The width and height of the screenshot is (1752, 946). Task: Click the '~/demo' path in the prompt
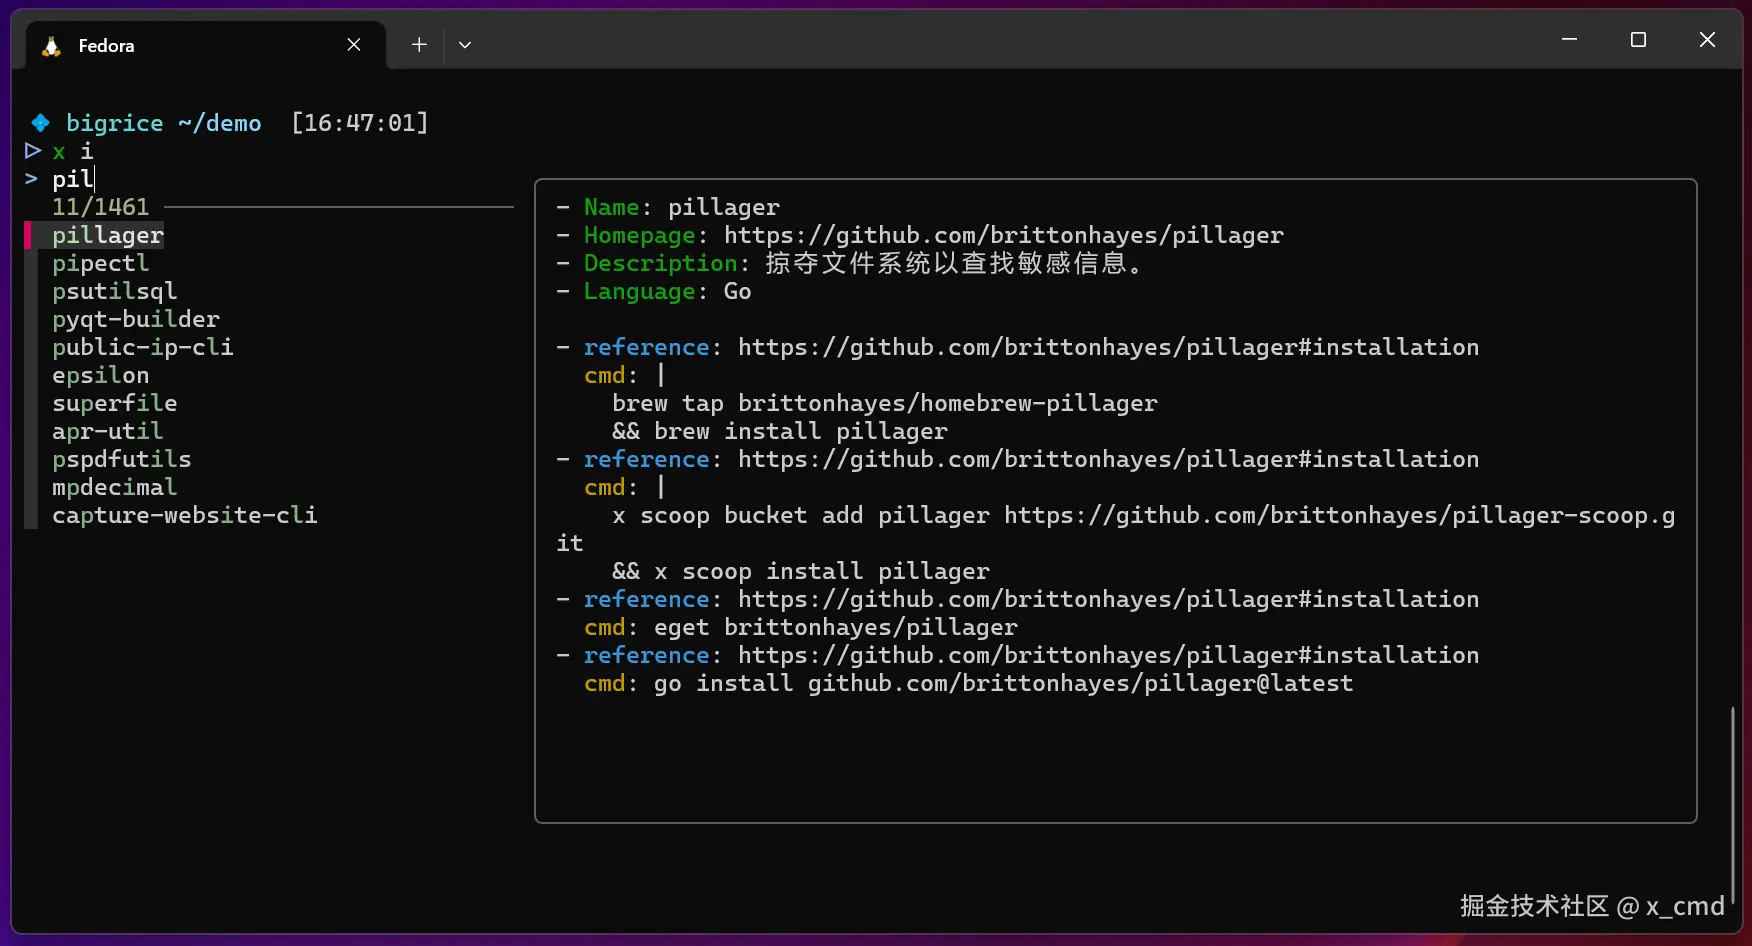pos(220,123)
